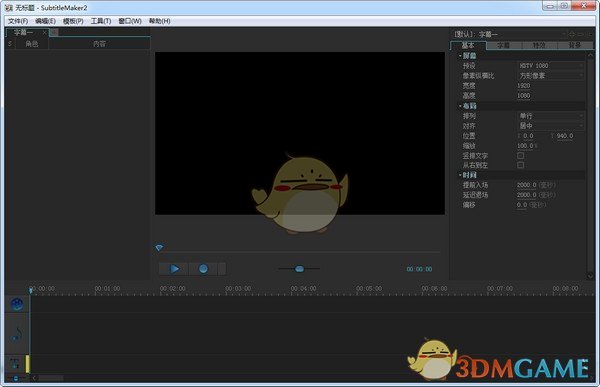This screenshot has height=387, width=600.
Task: Click the round record button beside Play
Action: click(x=203, y=269)
